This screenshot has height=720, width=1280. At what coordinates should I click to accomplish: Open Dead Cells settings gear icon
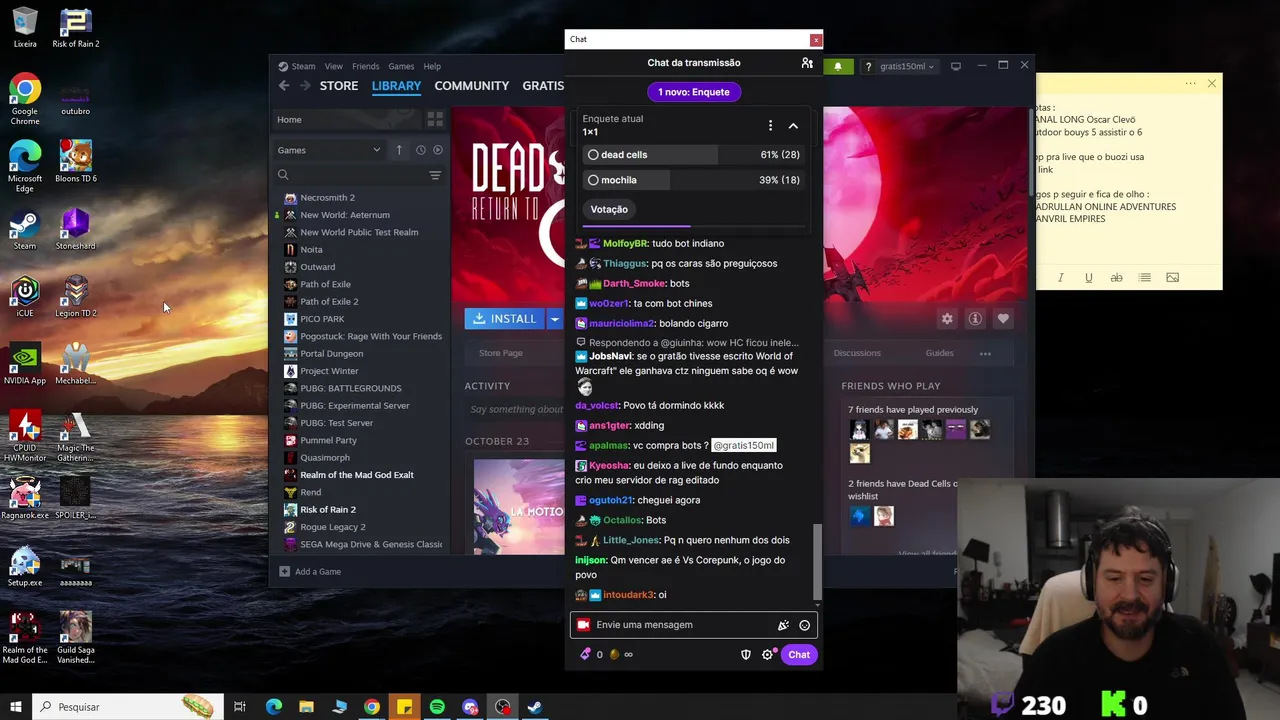[947, 319]
